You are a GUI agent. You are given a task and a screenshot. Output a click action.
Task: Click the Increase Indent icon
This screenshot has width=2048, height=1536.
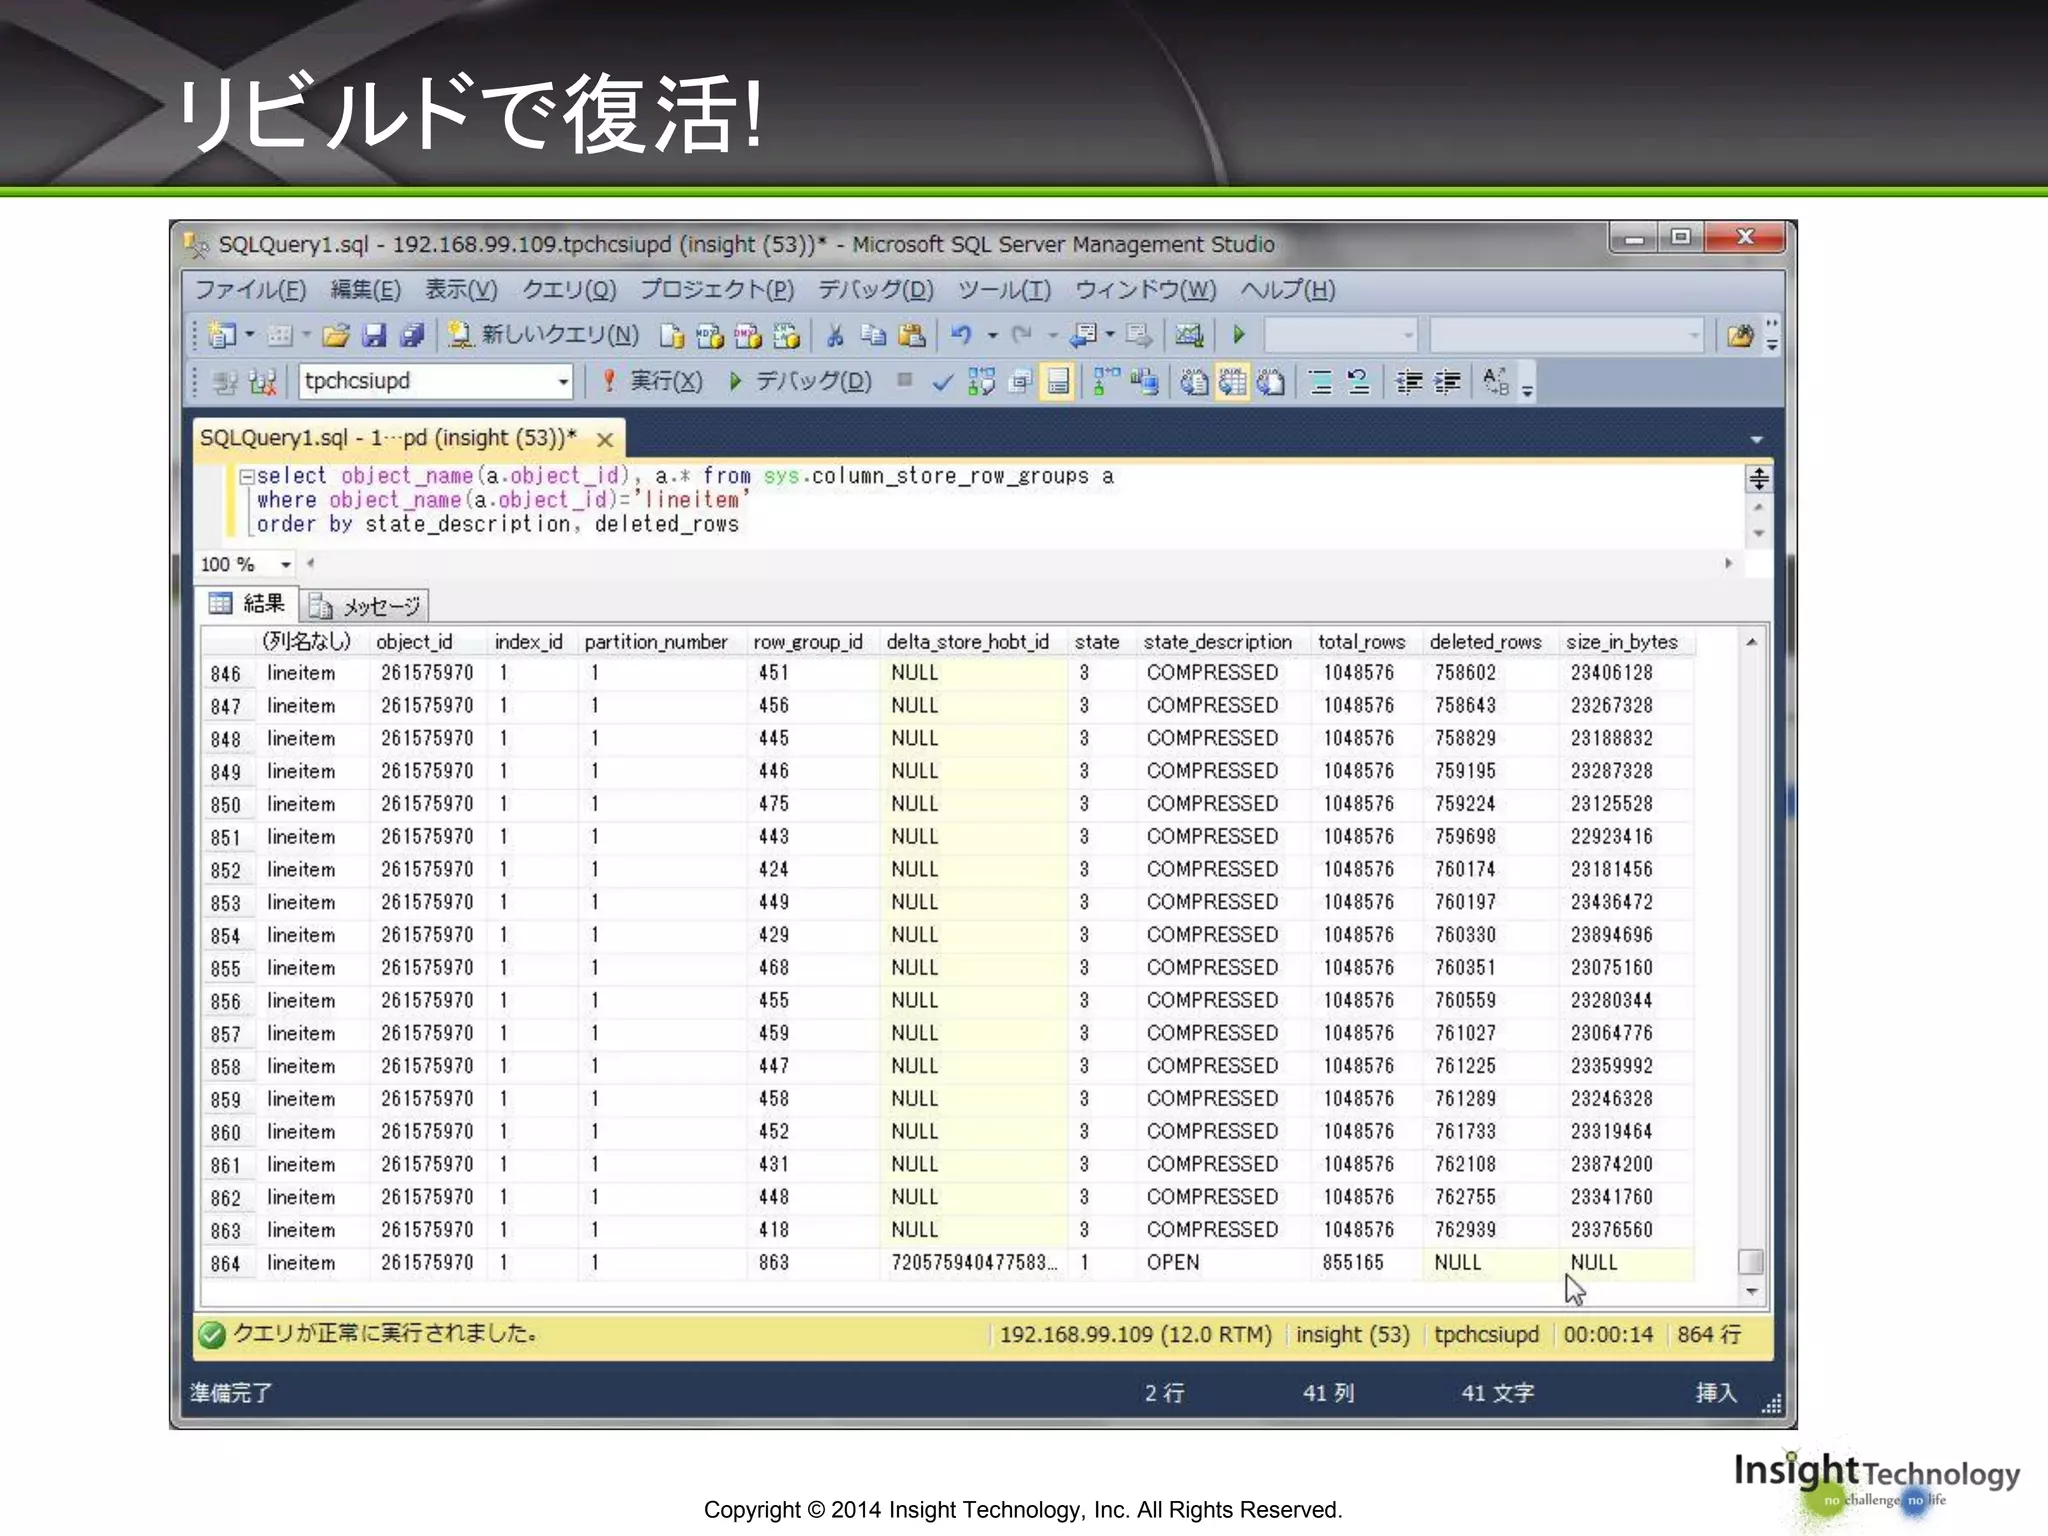click(x=1447, y=382)
